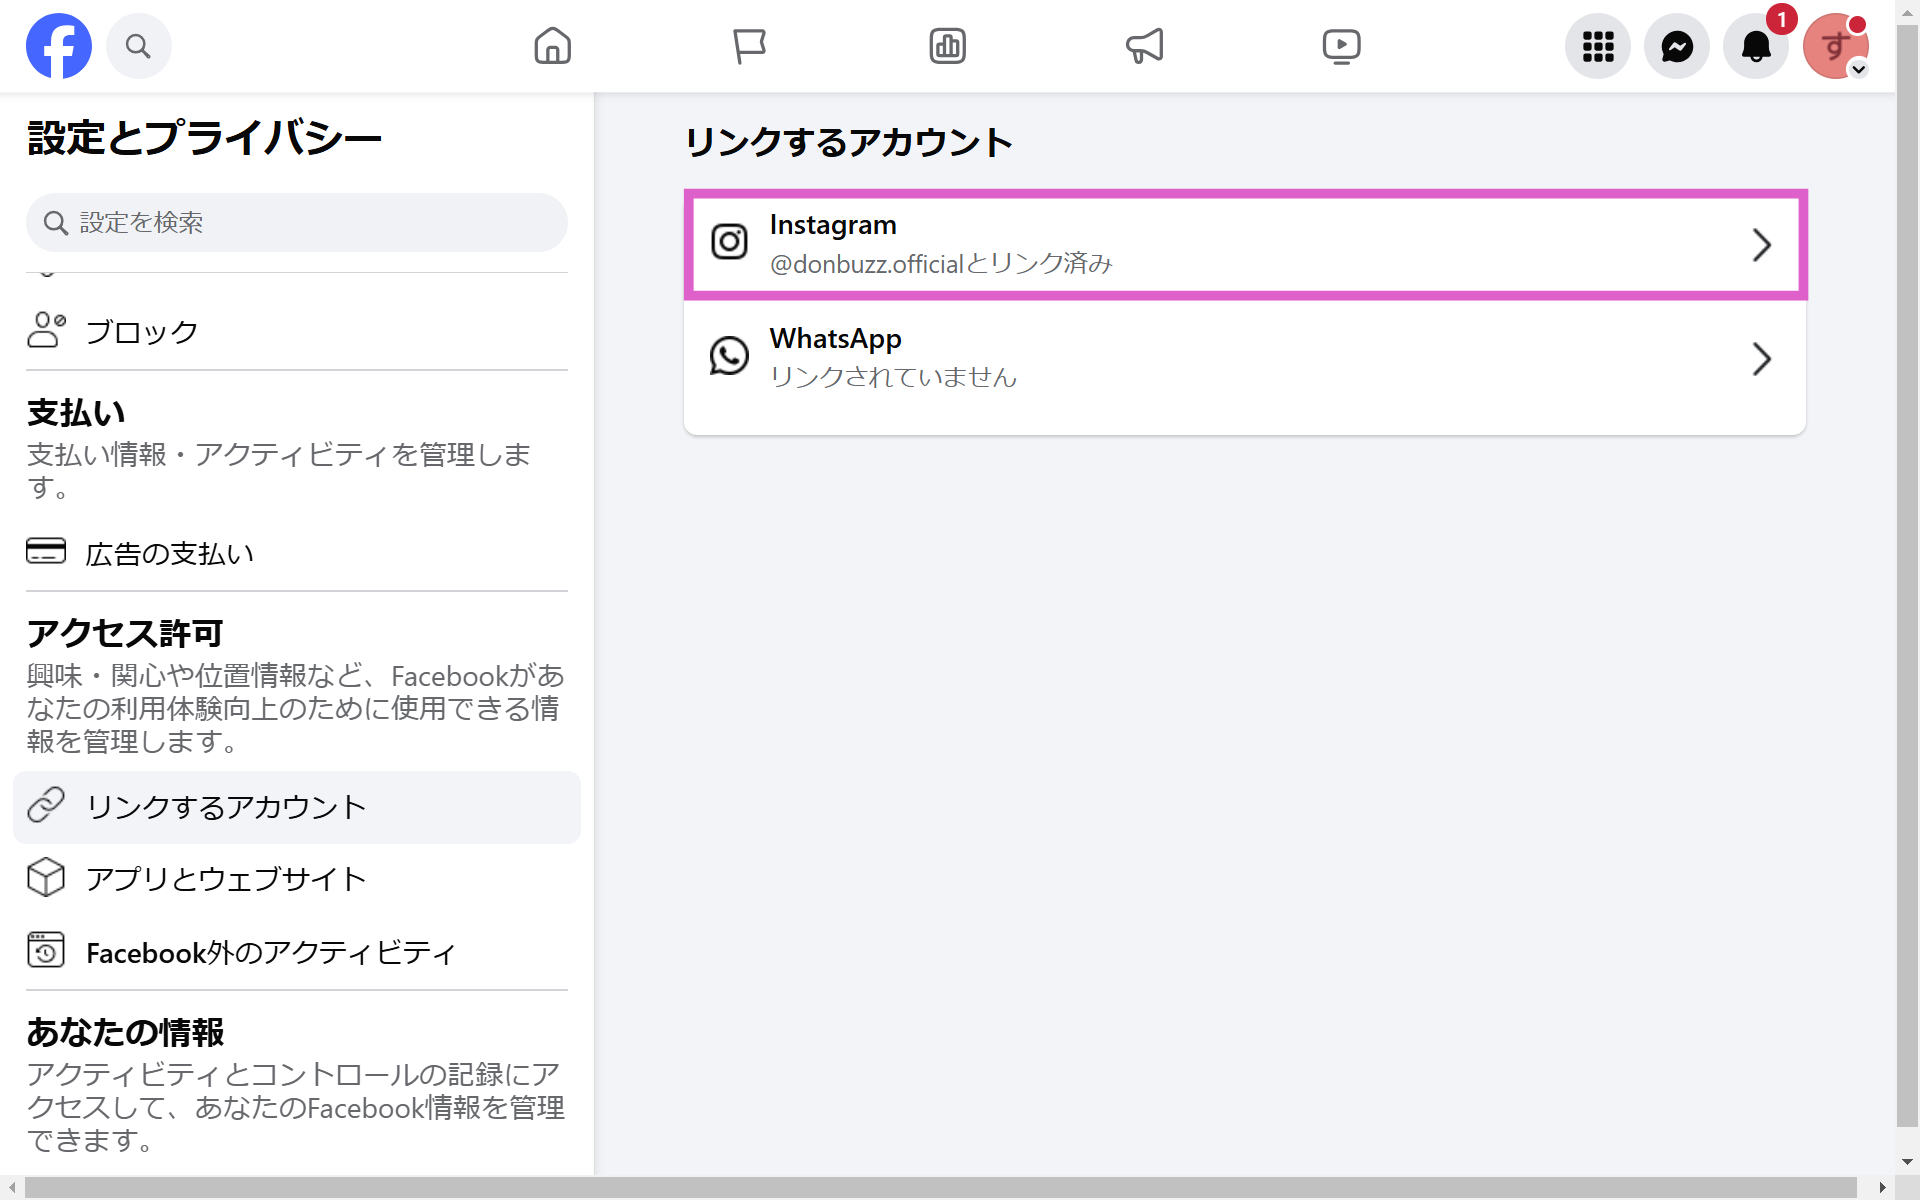This screenshot has width=1920, height=1200.
Task: Open the Watch video icon
Action: tap(1342, 45)
